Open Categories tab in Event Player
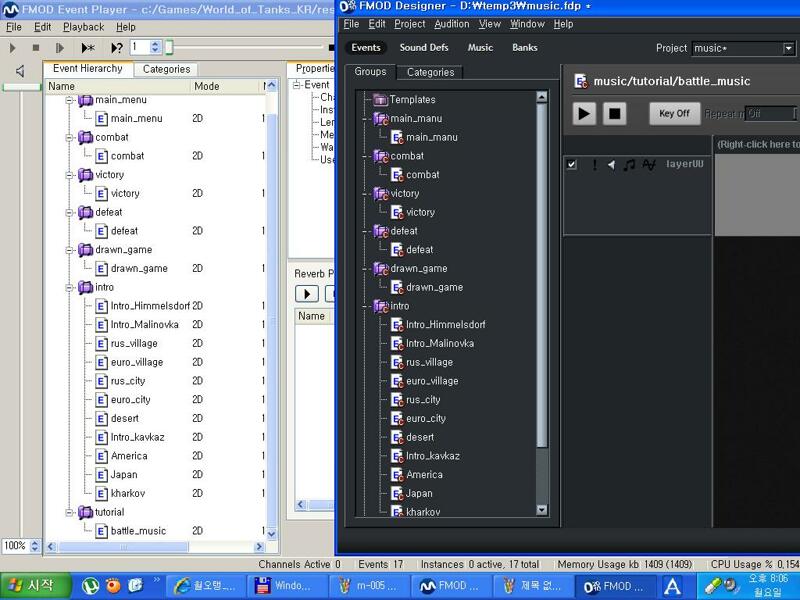 [x=166, y=69]
